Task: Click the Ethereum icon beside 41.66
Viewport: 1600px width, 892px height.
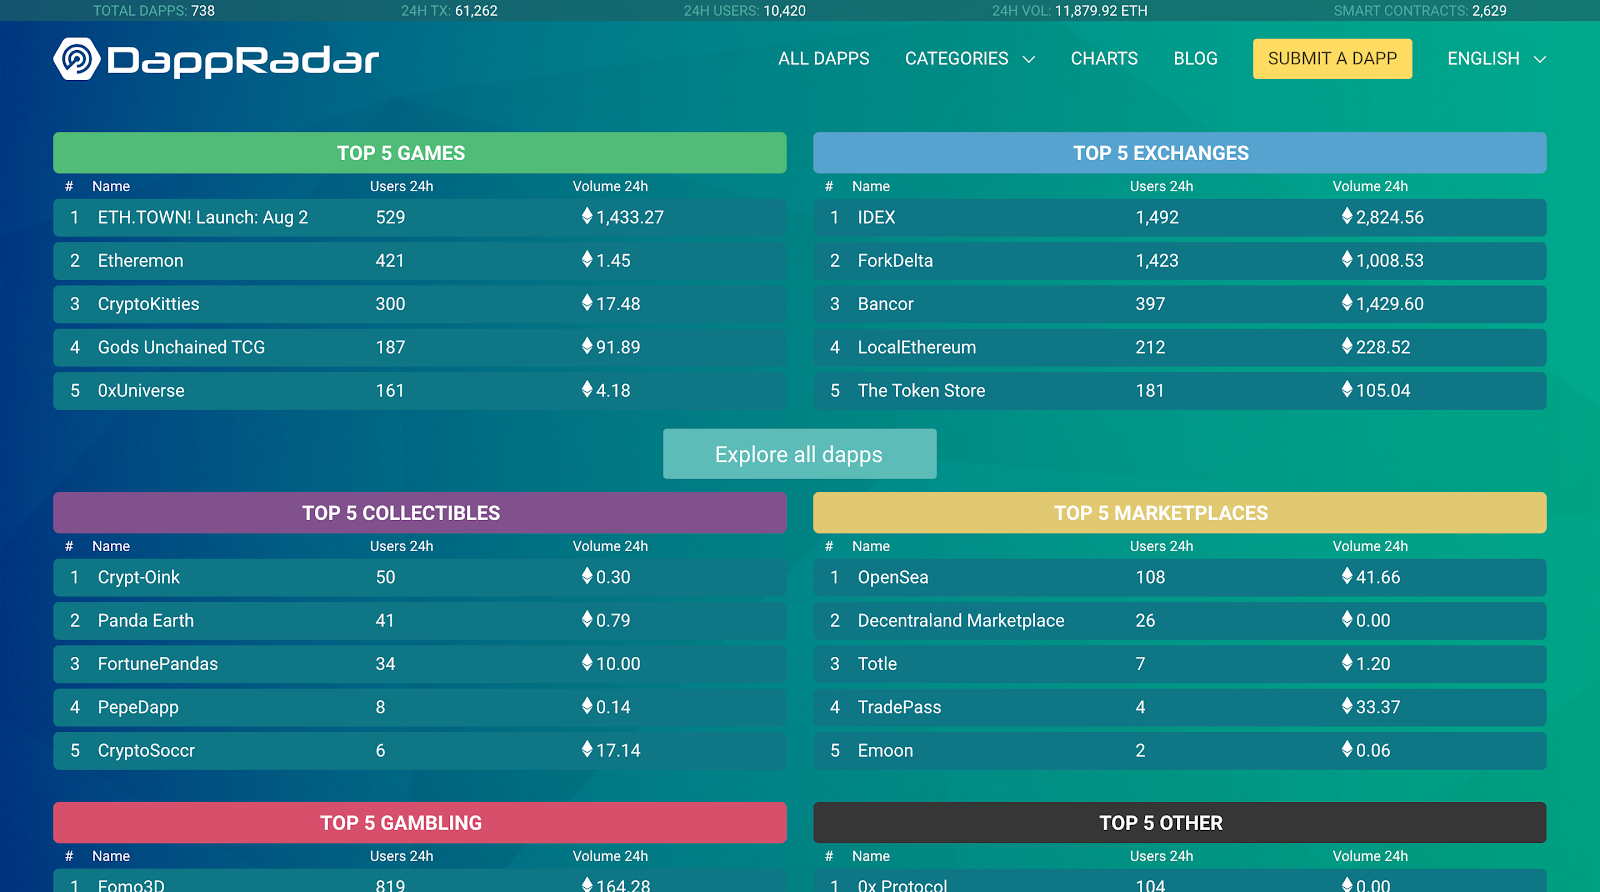Action: 1347,576
